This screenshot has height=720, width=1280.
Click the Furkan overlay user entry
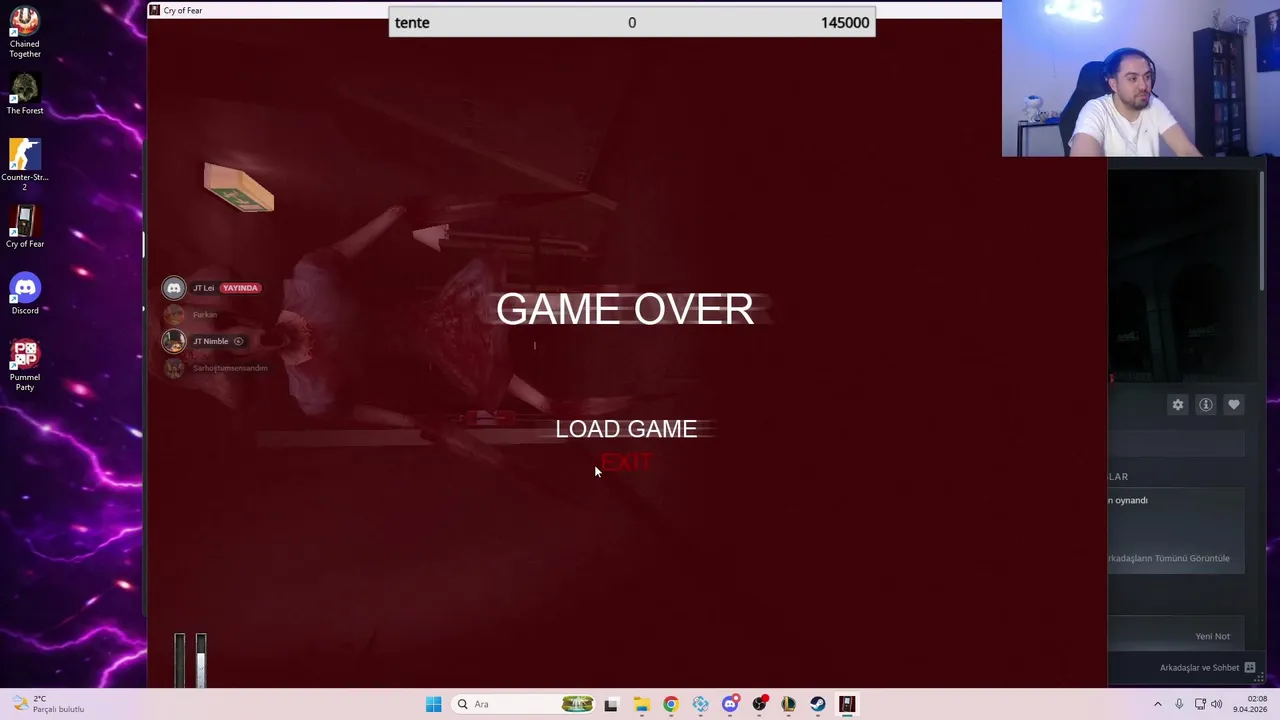pos(191,315)
